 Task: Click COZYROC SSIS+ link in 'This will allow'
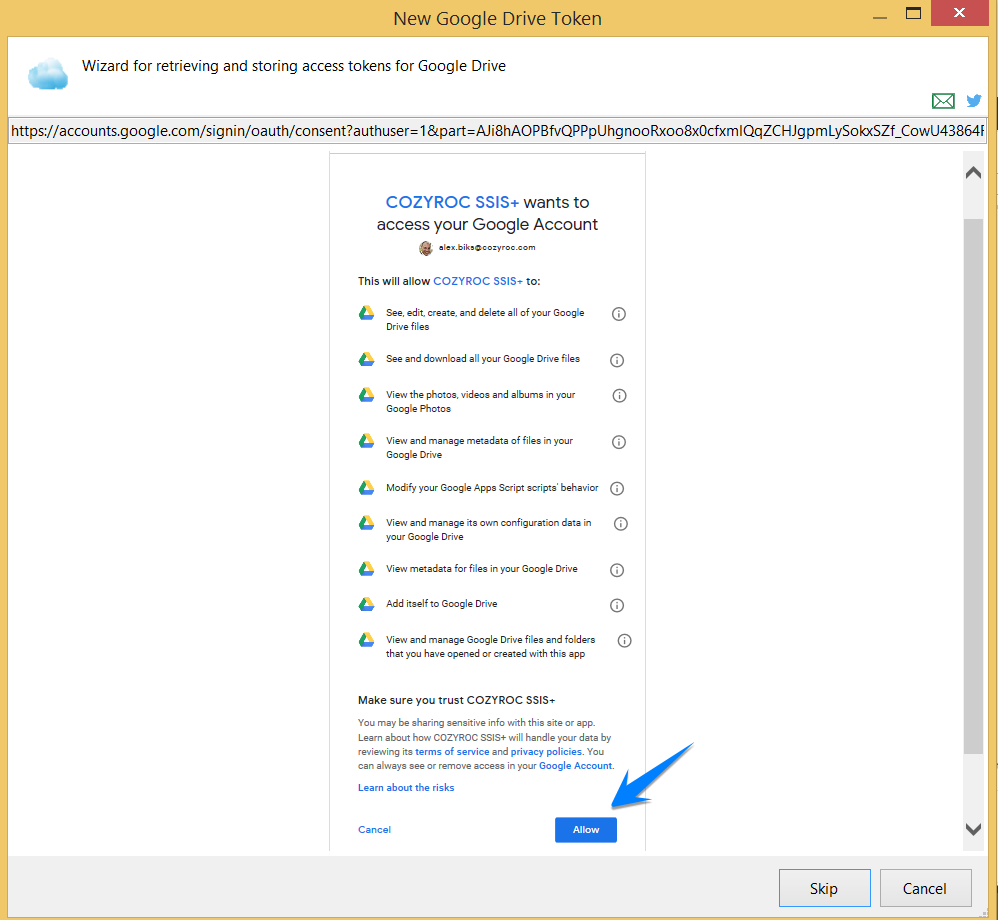478,281
